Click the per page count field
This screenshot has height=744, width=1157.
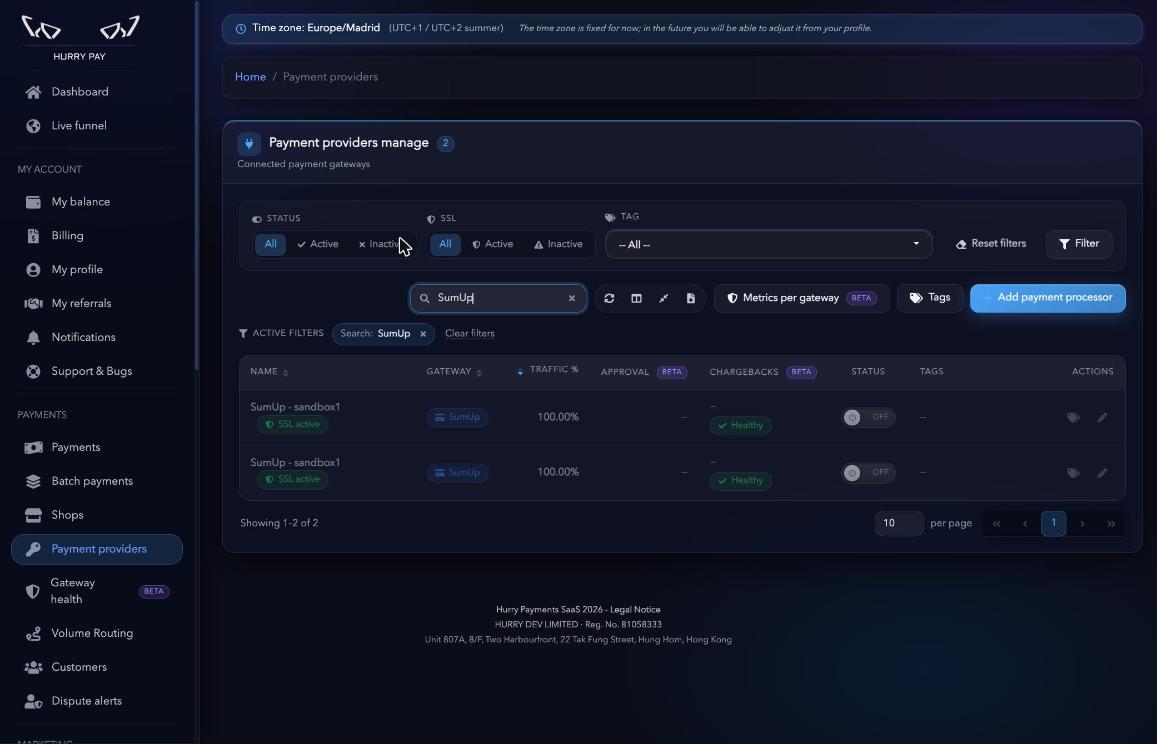[899, 523]
